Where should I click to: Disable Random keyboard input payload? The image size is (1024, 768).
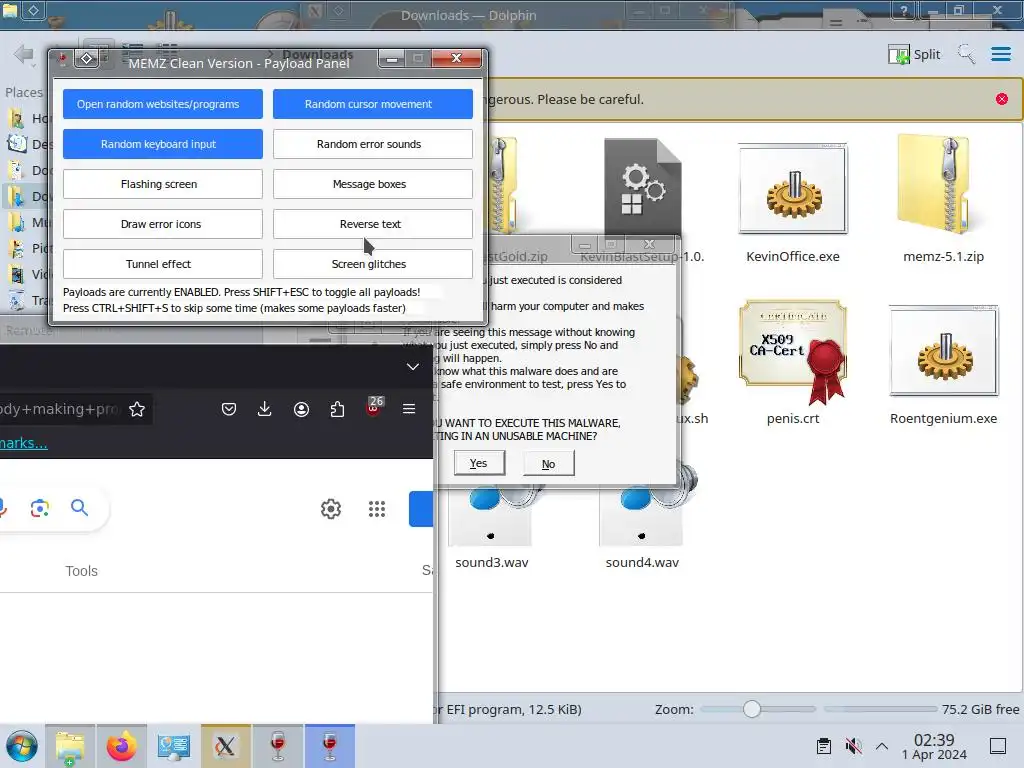pyautogui.click(x=163, y=144)
